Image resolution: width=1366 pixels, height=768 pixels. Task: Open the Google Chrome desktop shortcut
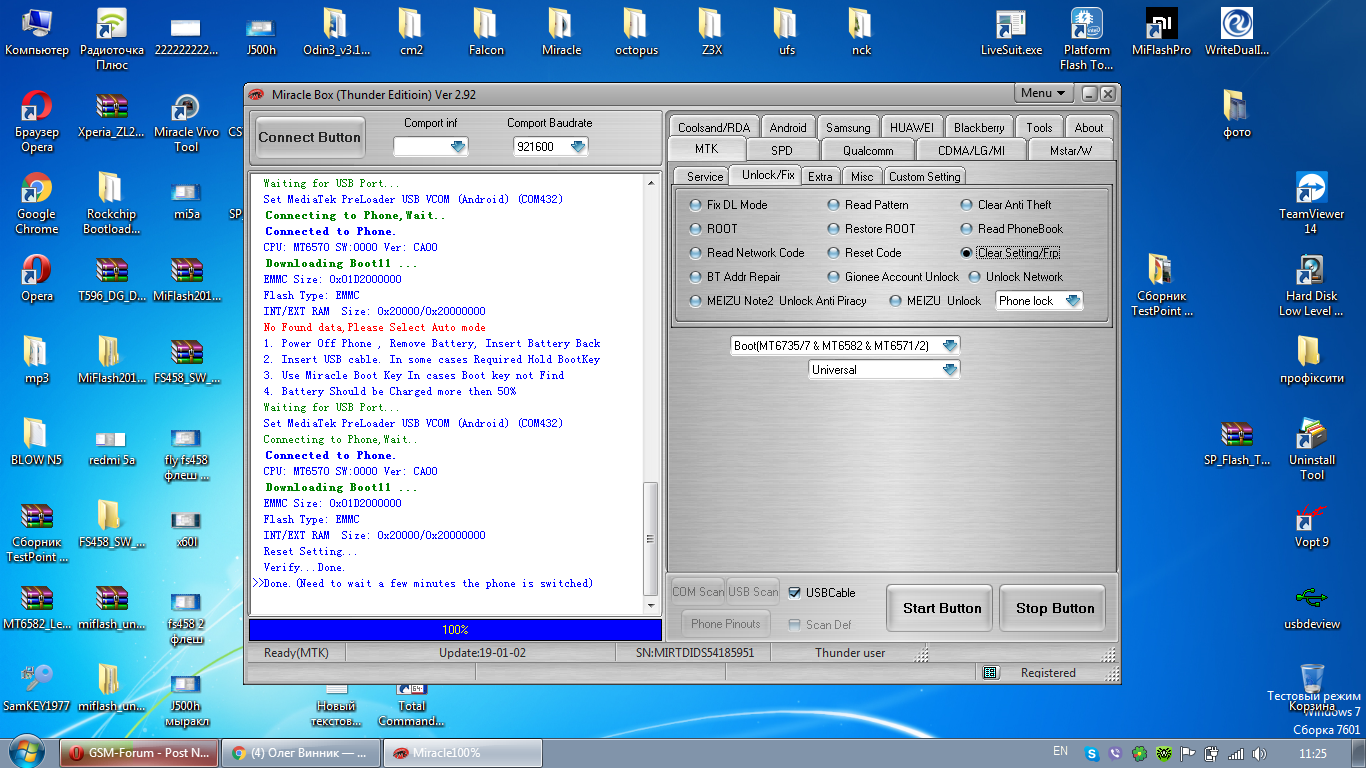(36, 203)
